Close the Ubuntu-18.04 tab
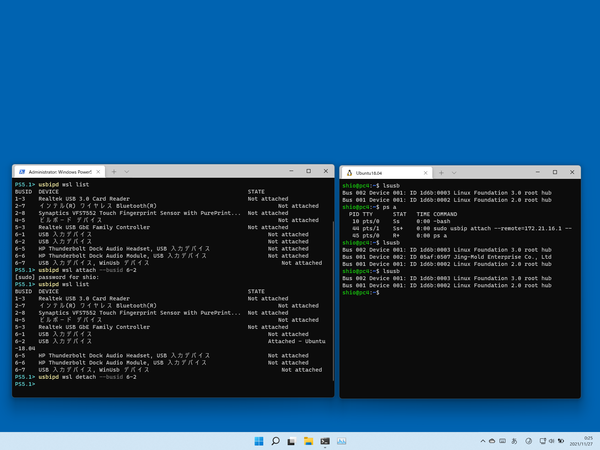 pyautogui.click(x=423, y=171)
